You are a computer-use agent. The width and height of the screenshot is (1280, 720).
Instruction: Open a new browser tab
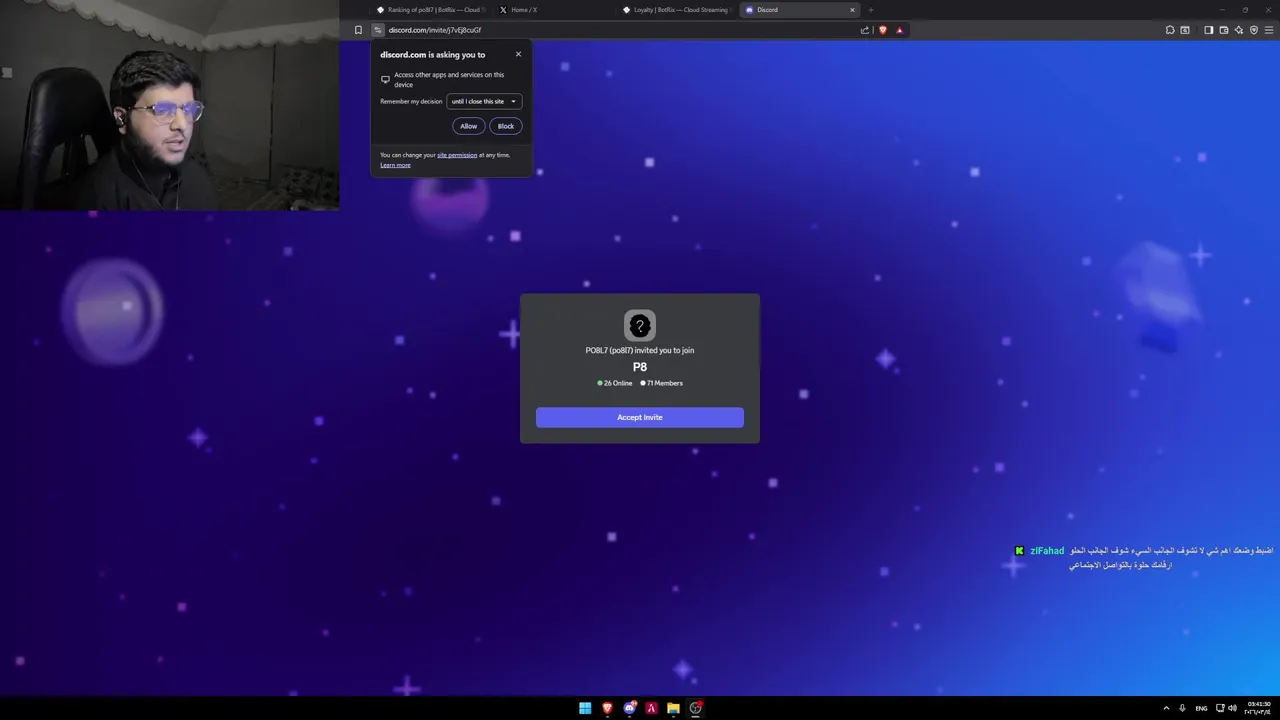[x=870, y=10]
